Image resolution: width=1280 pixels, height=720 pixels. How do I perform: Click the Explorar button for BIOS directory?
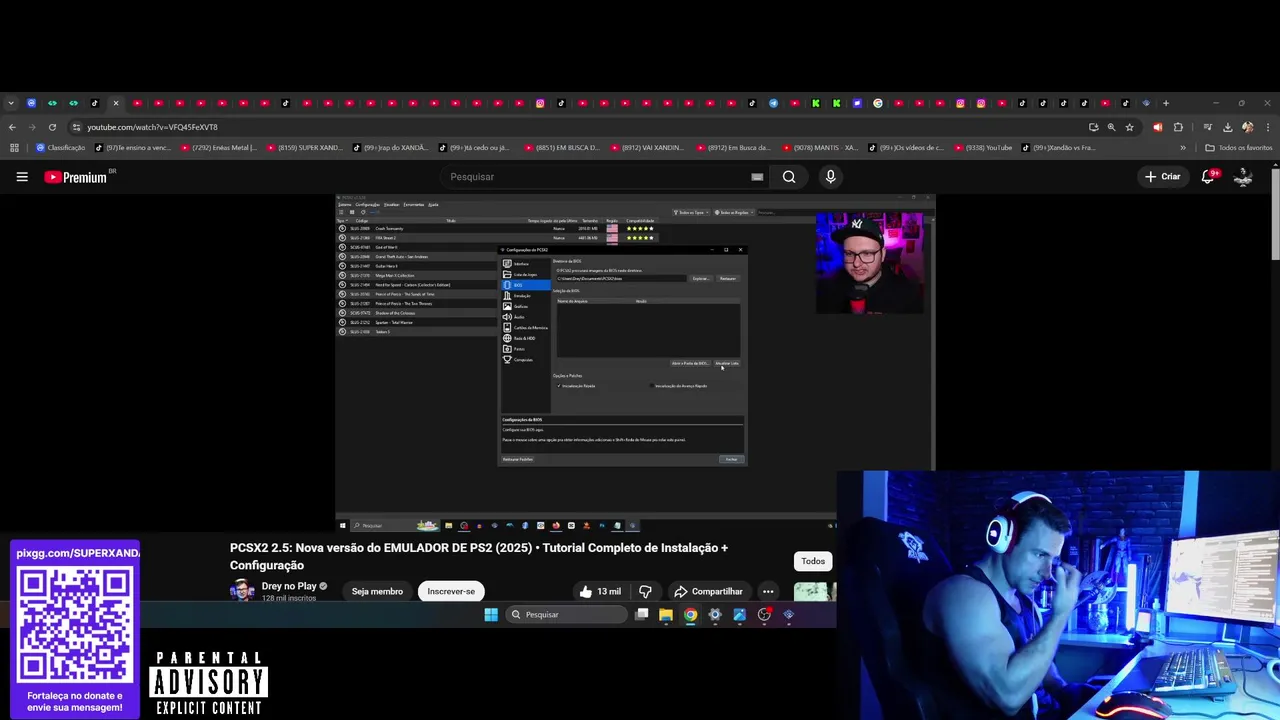[x=700, y=278]
